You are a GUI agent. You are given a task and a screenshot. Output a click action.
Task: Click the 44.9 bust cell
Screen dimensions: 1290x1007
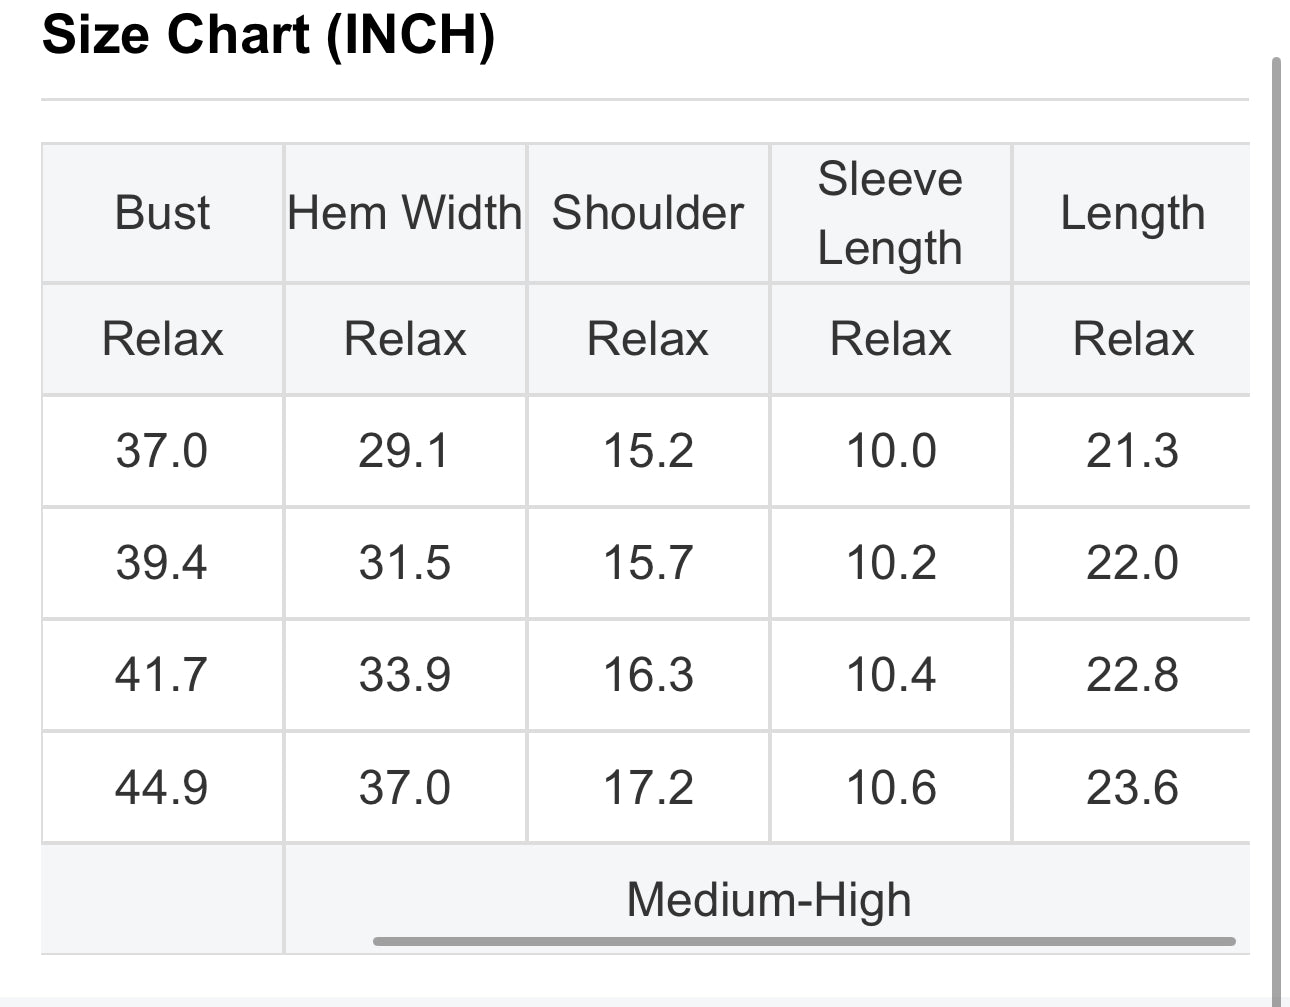pyautogui.click(x=162, y=787)
